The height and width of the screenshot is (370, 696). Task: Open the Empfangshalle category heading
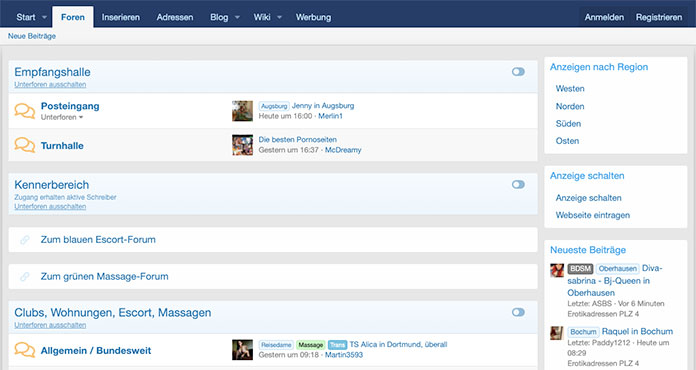tap(52, 72)
